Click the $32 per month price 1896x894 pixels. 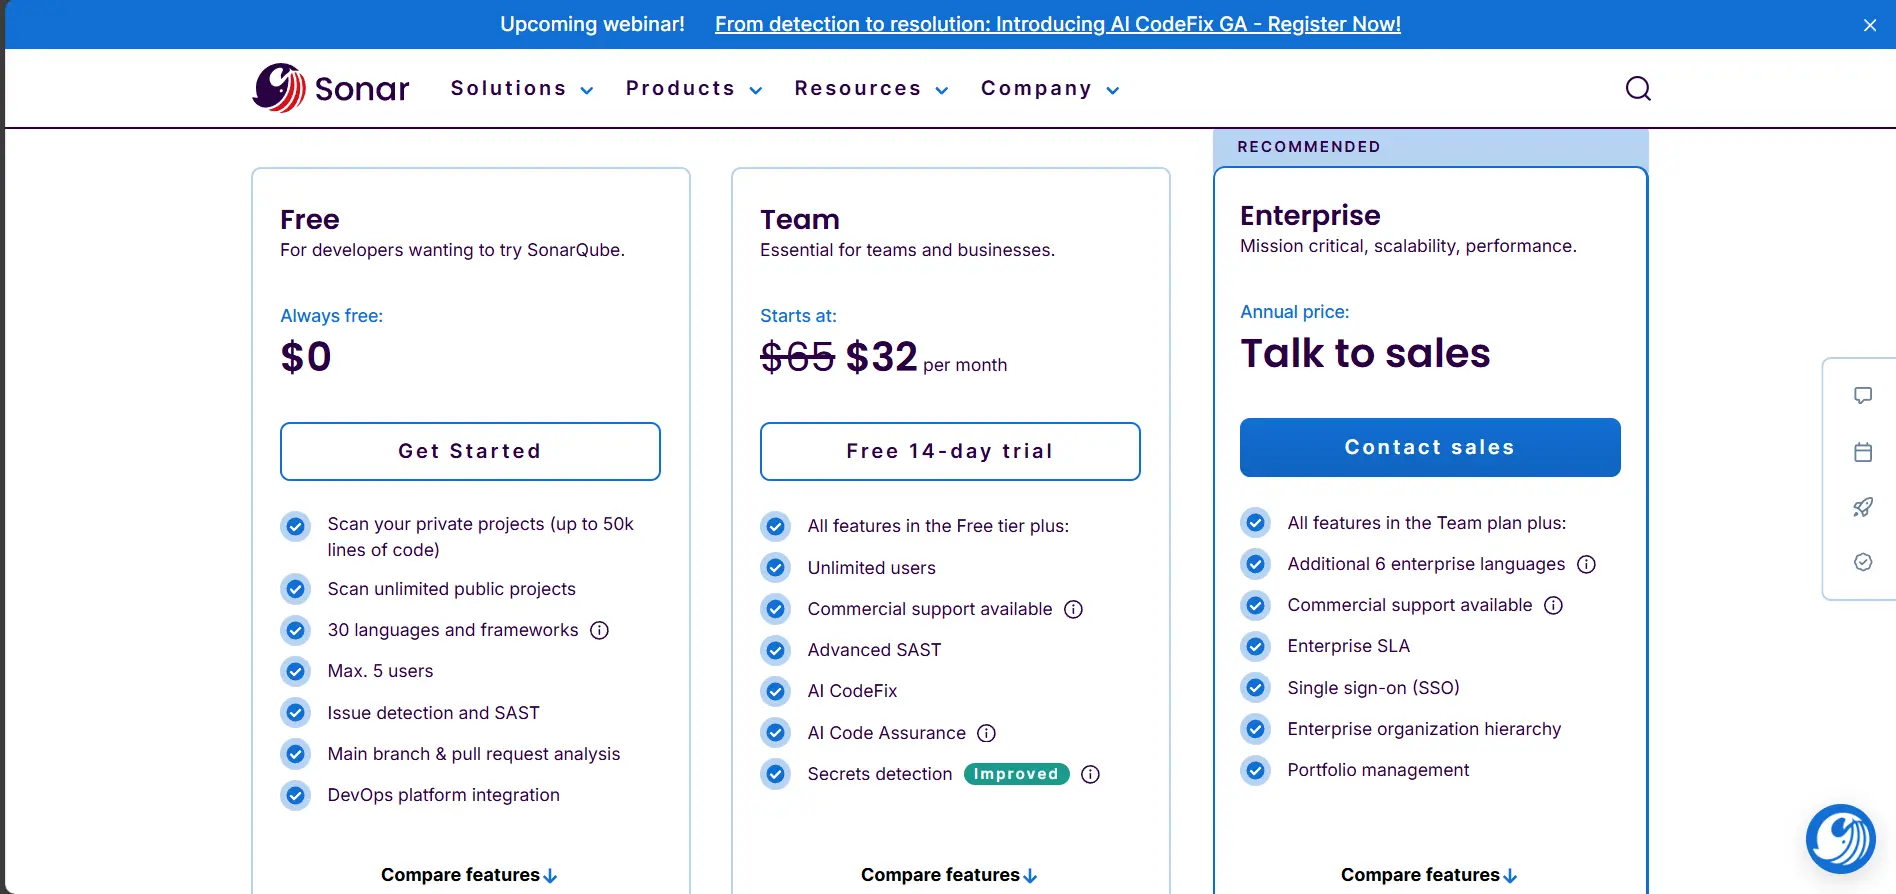click(x=926, y=357)
